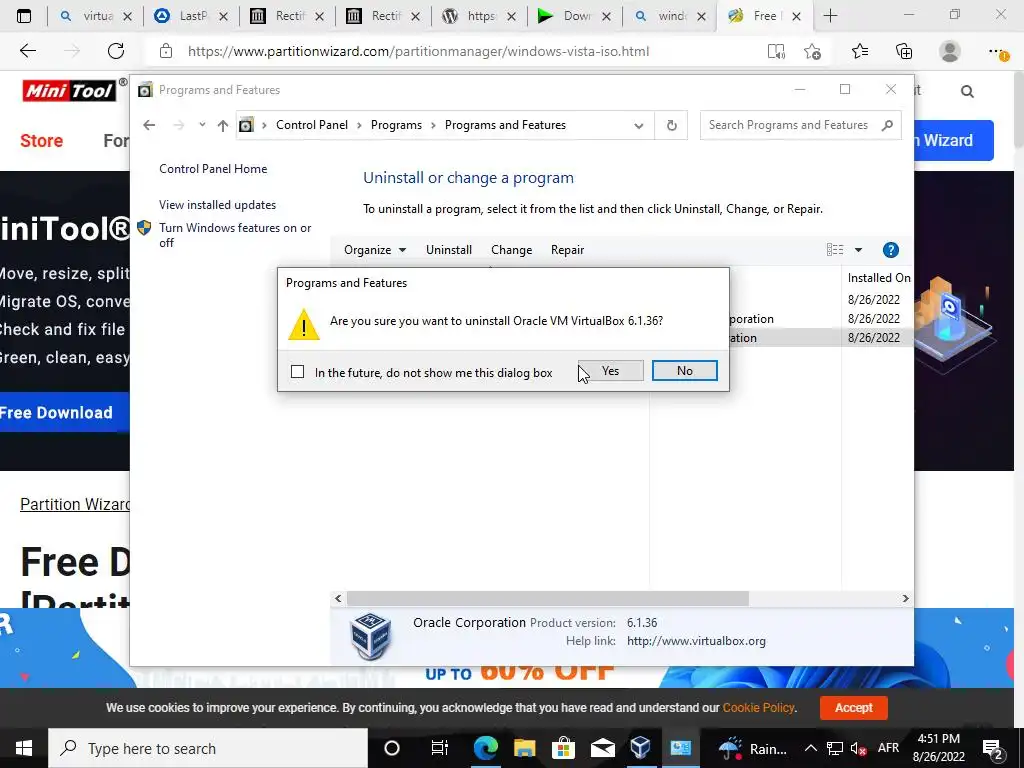The image size is (1024, 768).
Task: Open Task View on the taskbar
Action: tap(440, 748)
